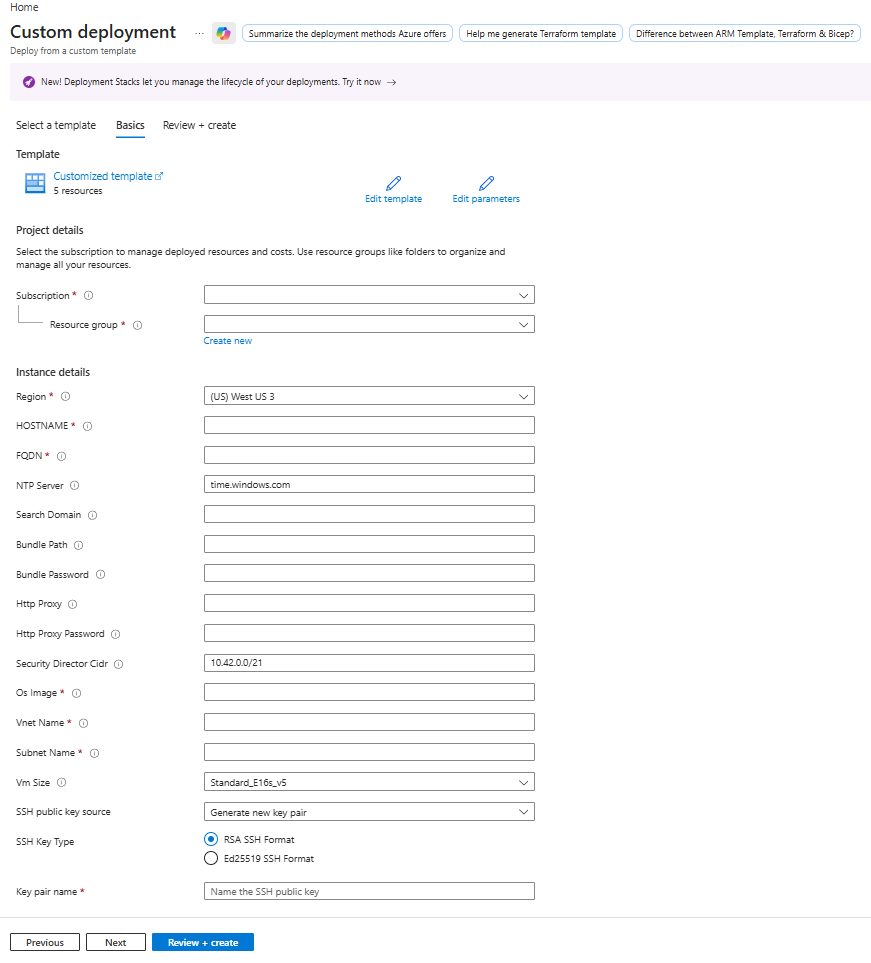Select RSA SSH Format radio button
This screenshot has height=963, width=871.
(x=211, y=839)
